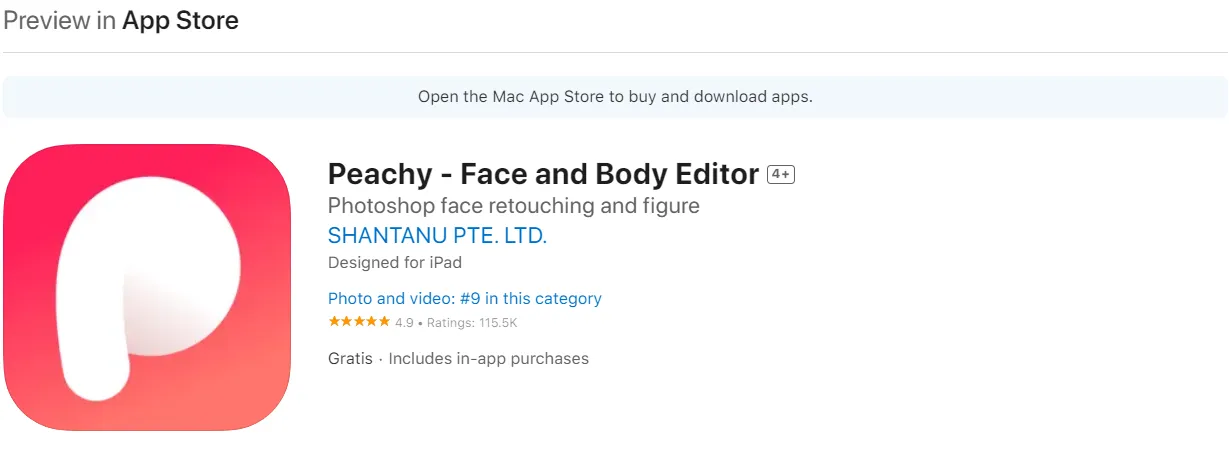Click the Designed for iPad label
The height and width of the screenshot is (454, 1229).
(394, 263)
